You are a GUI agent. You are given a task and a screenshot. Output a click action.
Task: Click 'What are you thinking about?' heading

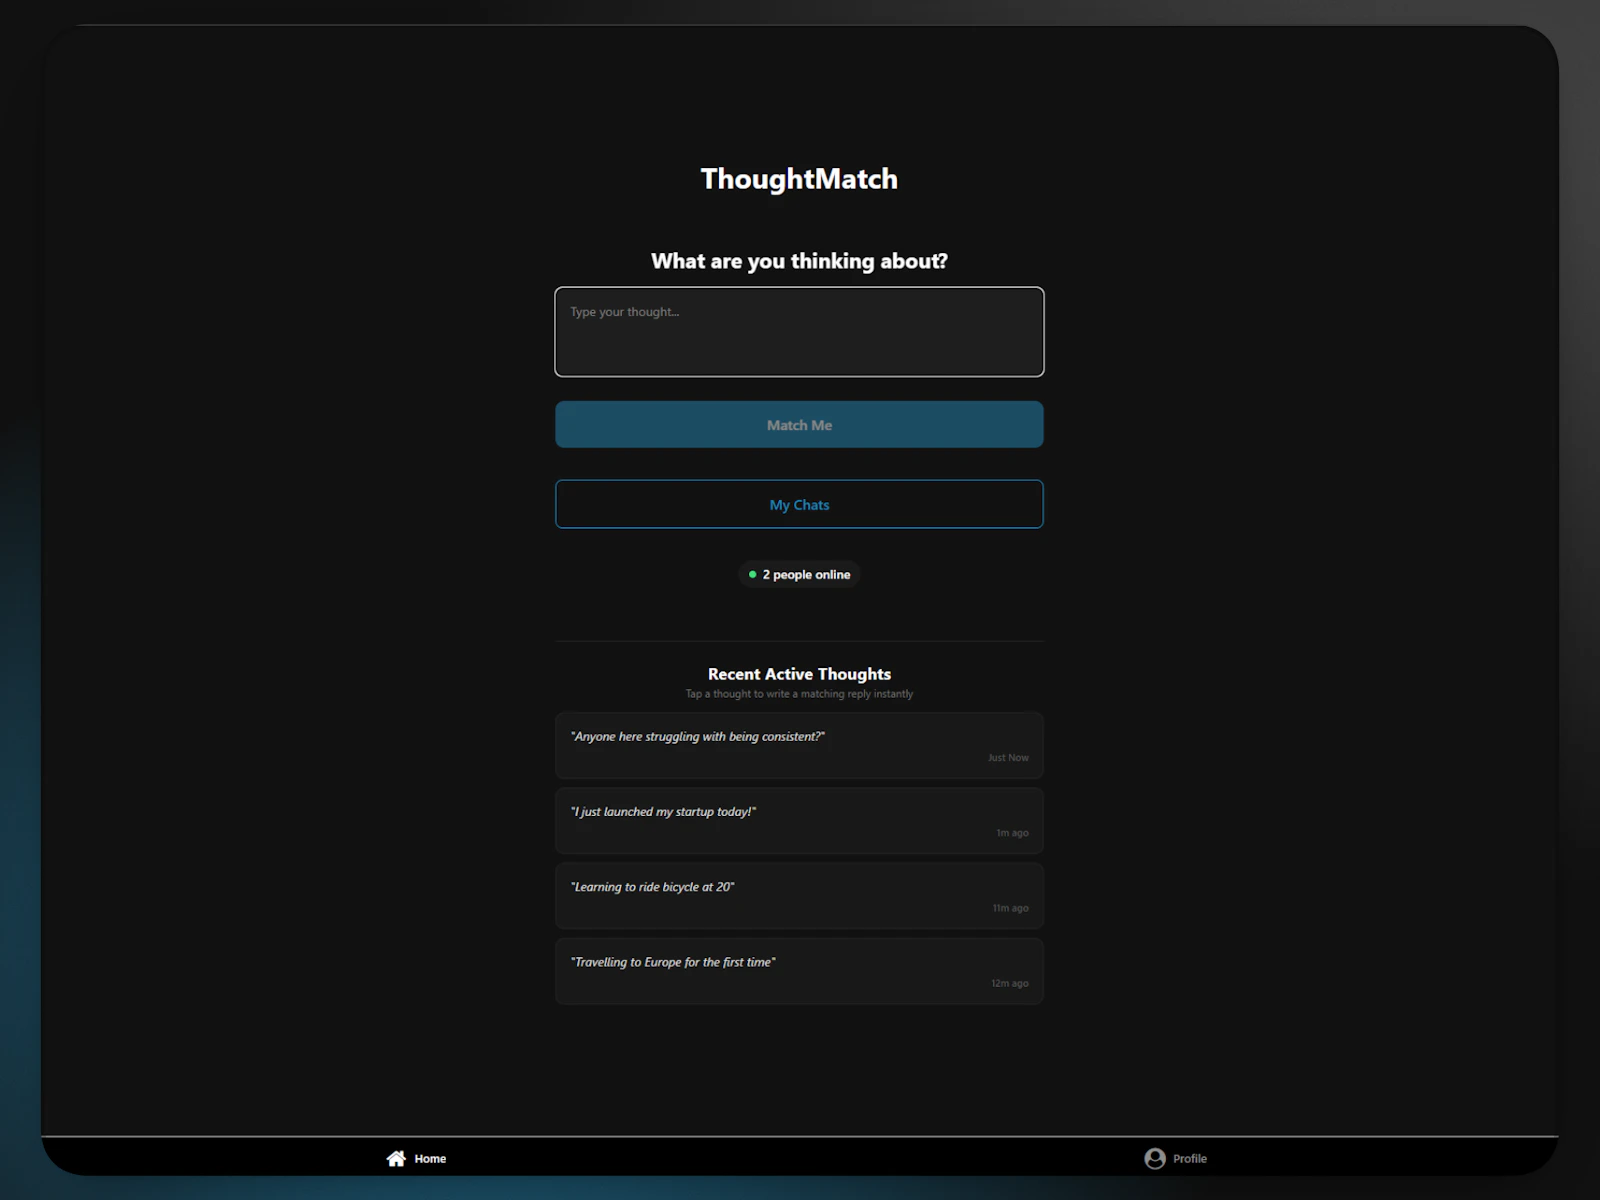pyautogui.click(x=799, y=261)
